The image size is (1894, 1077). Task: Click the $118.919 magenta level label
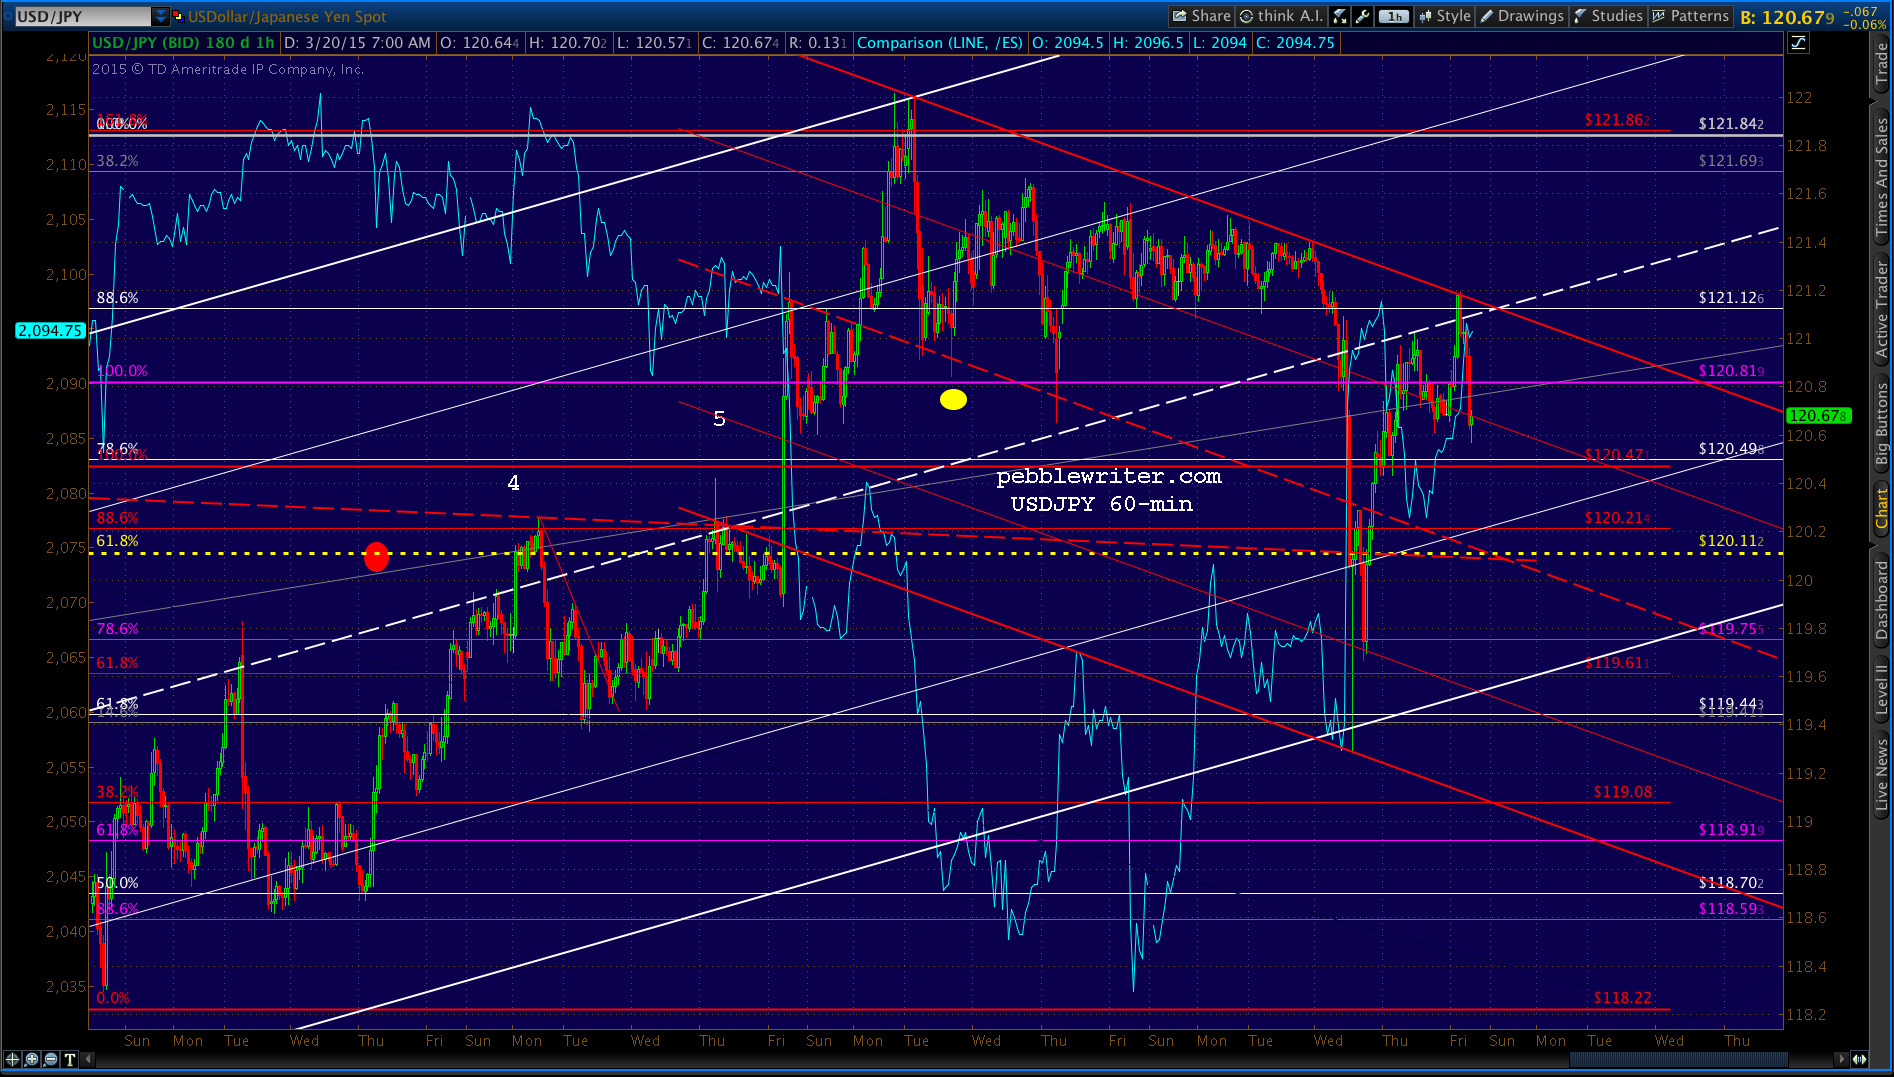click(x=1731, y=830)
